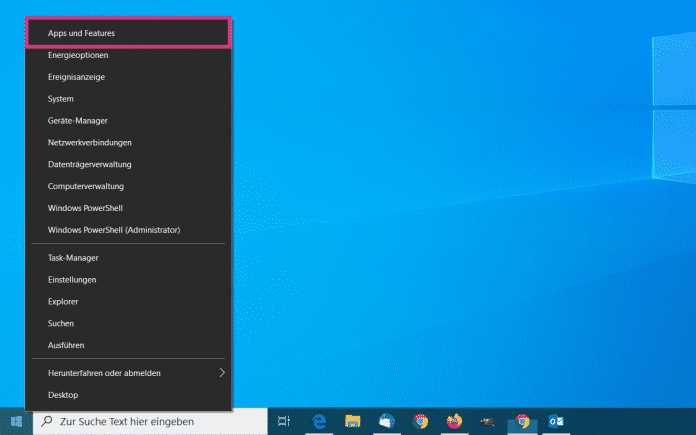This screenshot has width=696, height=435.
Task: Open Windows PowerShell (Administrator)
Action: pos(114,230)
